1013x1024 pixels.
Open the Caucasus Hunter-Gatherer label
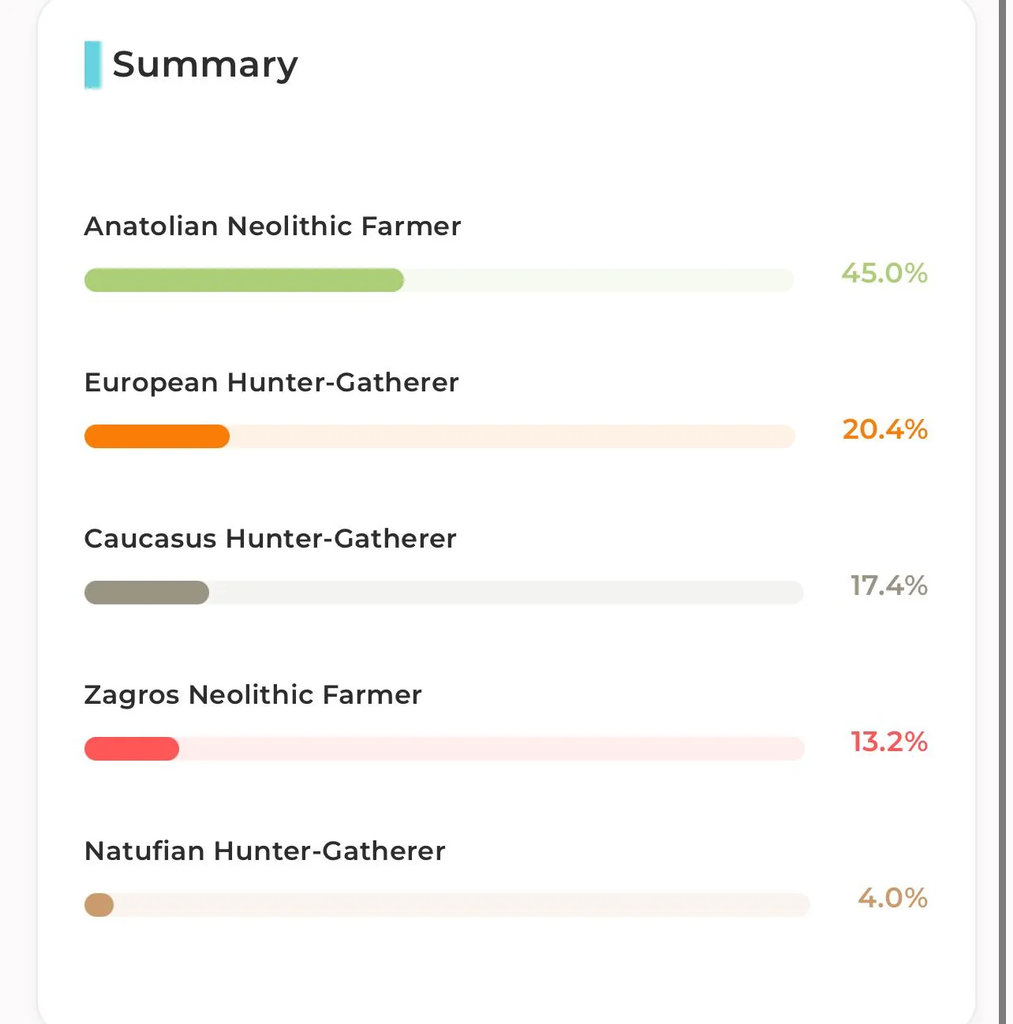point(270,539)
